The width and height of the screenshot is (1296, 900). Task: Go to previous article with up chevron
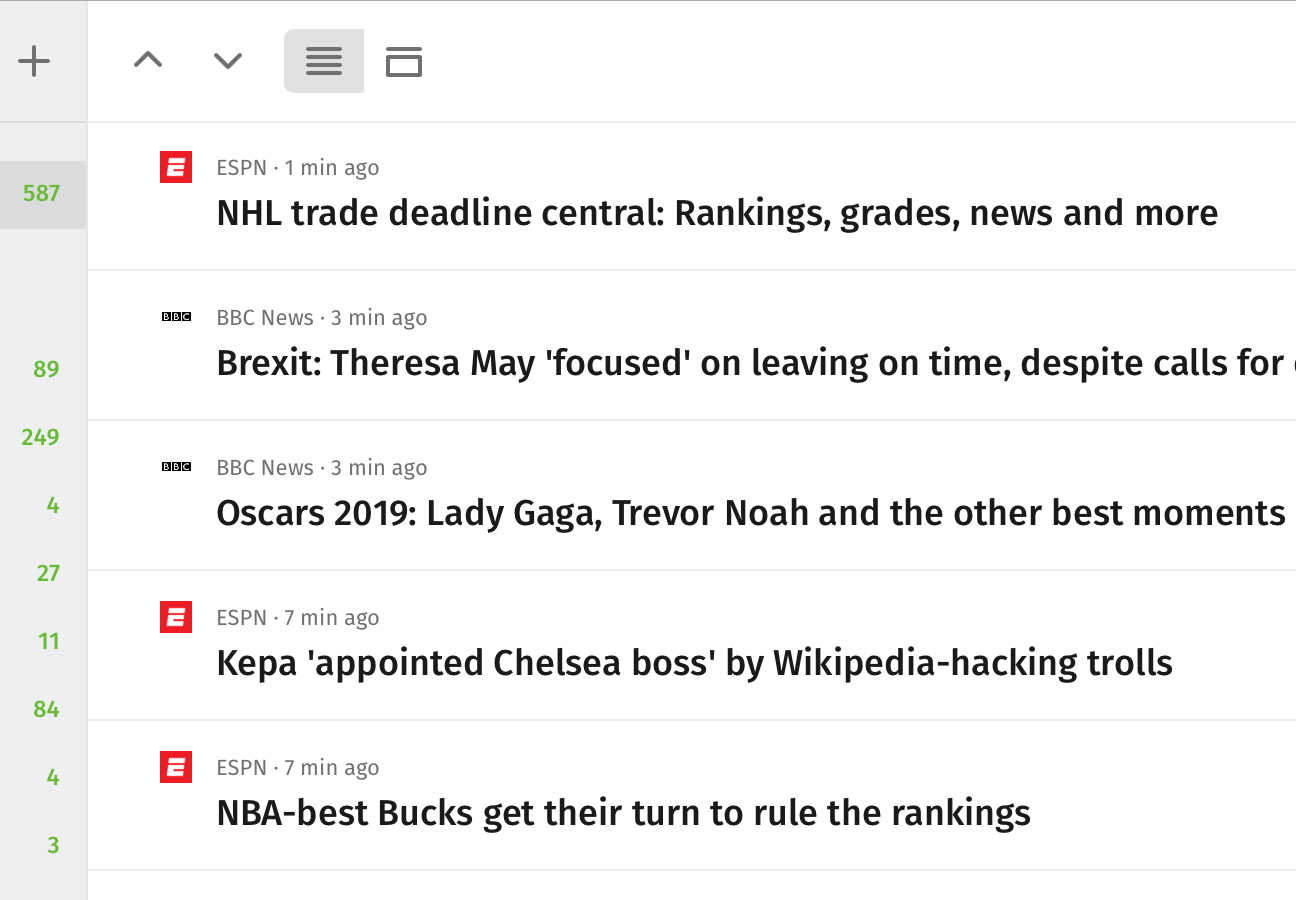tap(148, 60)
